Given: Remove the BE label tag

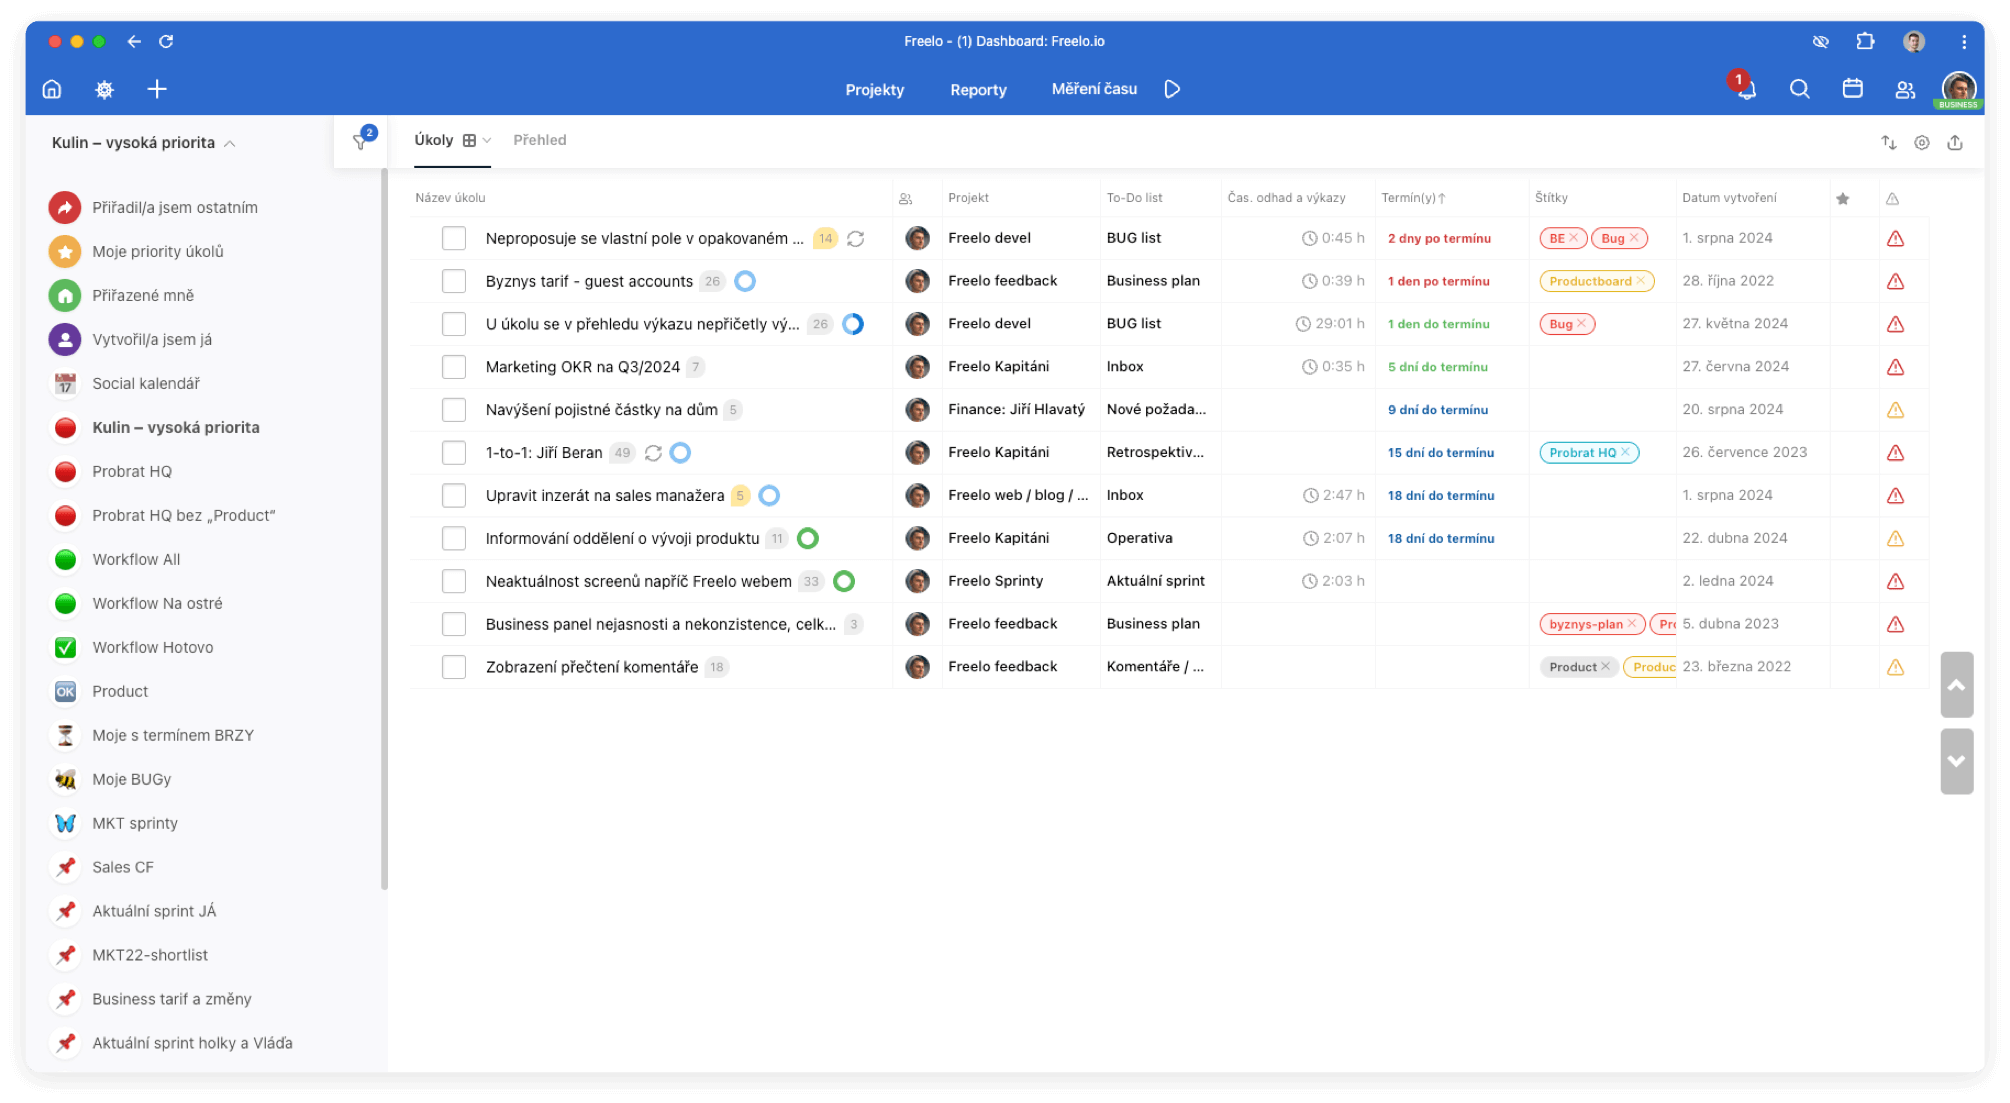Looking at the screenshot, I should point(1573,238).
